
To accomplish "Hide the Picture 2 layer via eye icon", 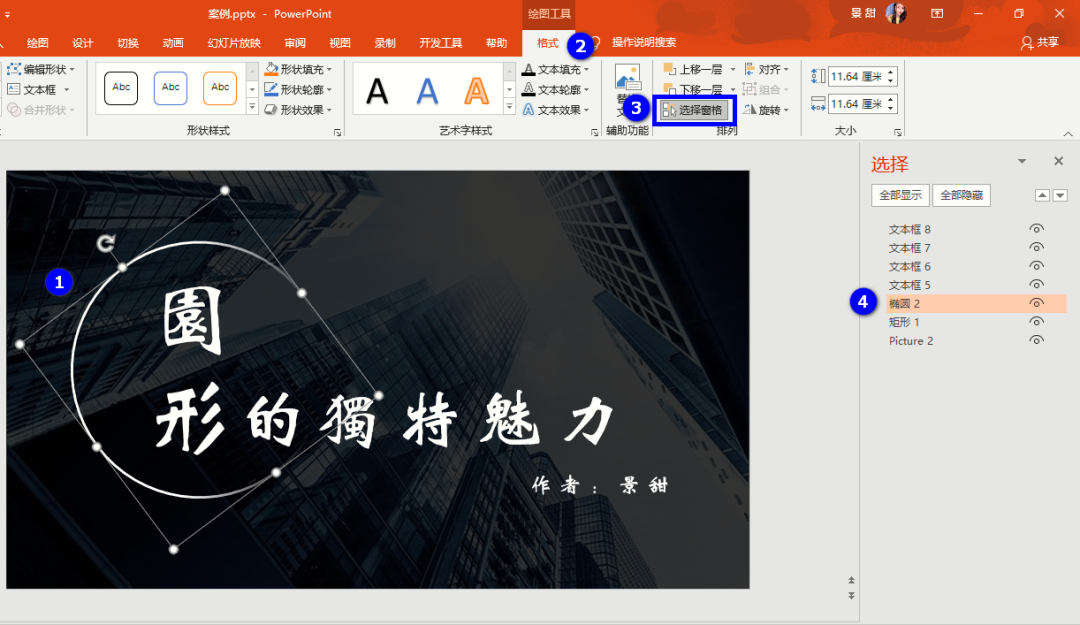I will [x=1036, y=340].
